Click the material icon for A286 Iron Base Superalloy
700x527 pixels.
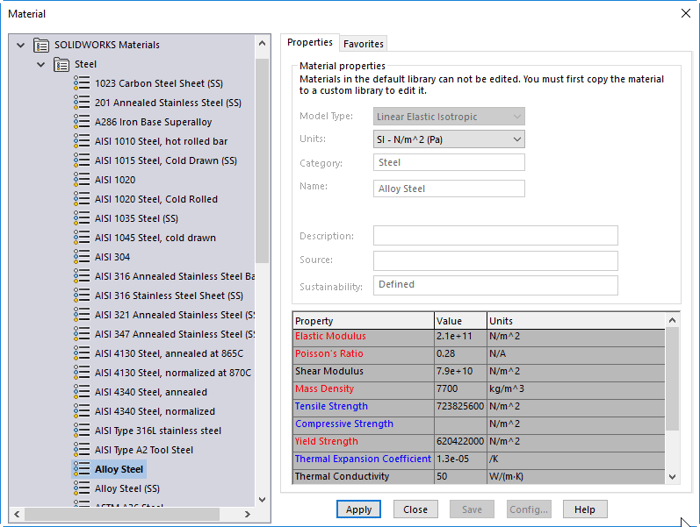82,122
